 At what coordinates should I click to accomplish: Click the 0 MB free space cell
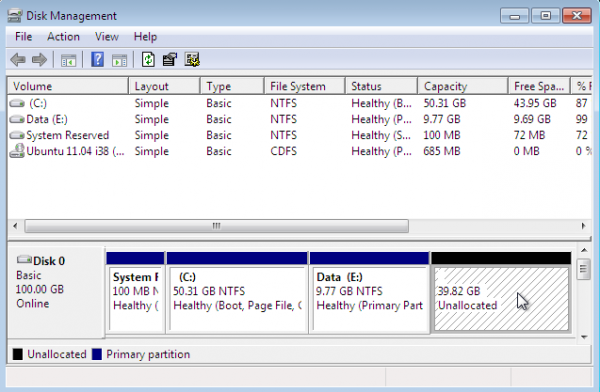tap(526, 151)
